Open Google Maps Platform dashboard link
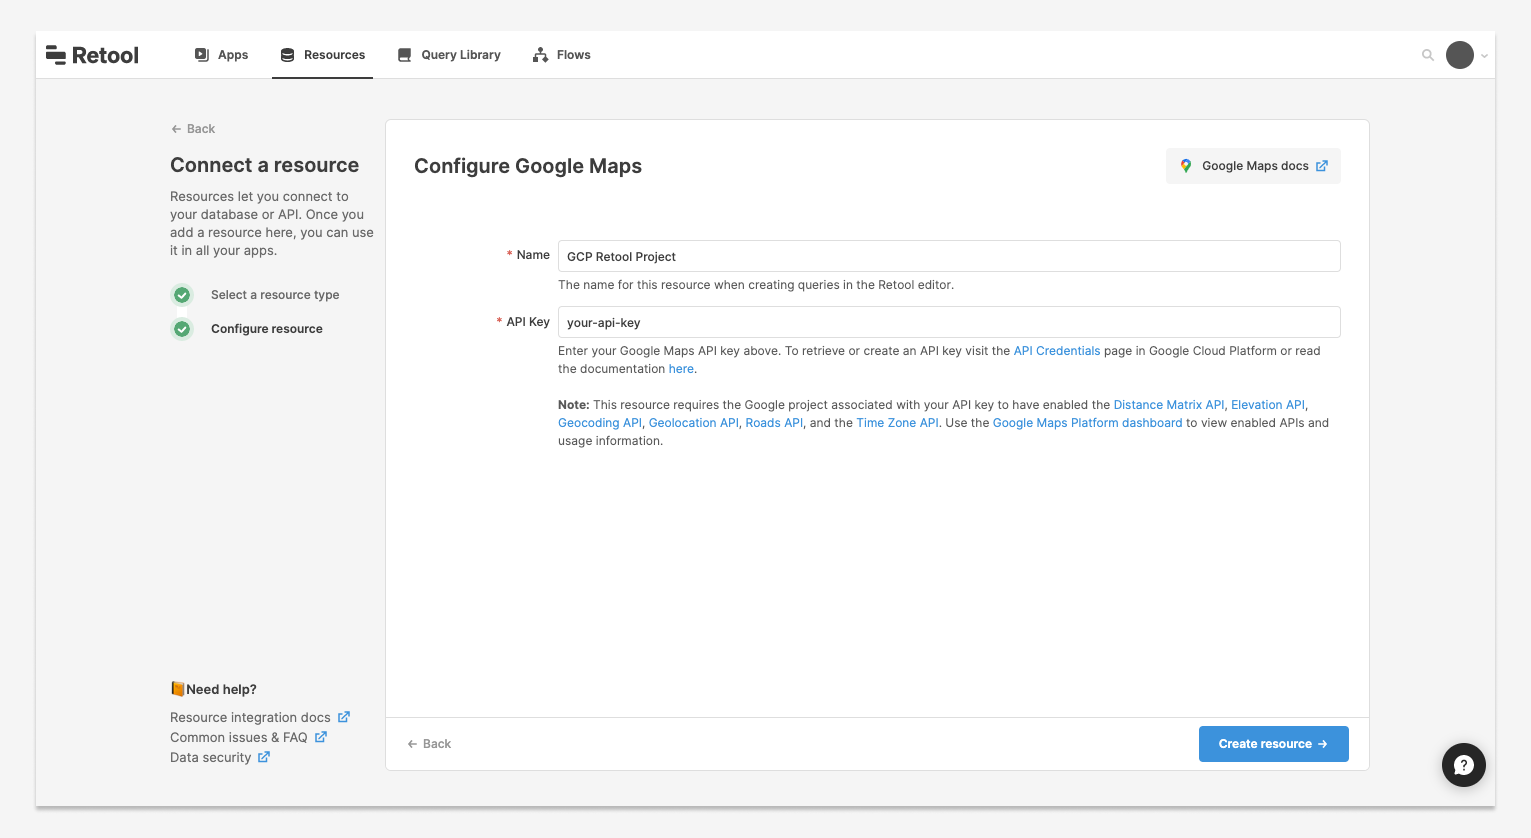Viewport: 1531px width, 838px height. 1088,423
